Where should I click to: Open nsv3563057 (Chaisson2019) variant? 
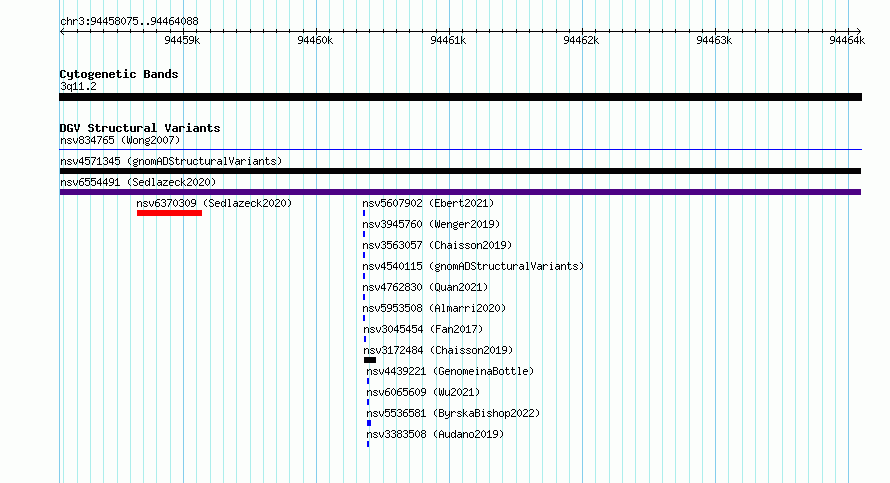437,245
